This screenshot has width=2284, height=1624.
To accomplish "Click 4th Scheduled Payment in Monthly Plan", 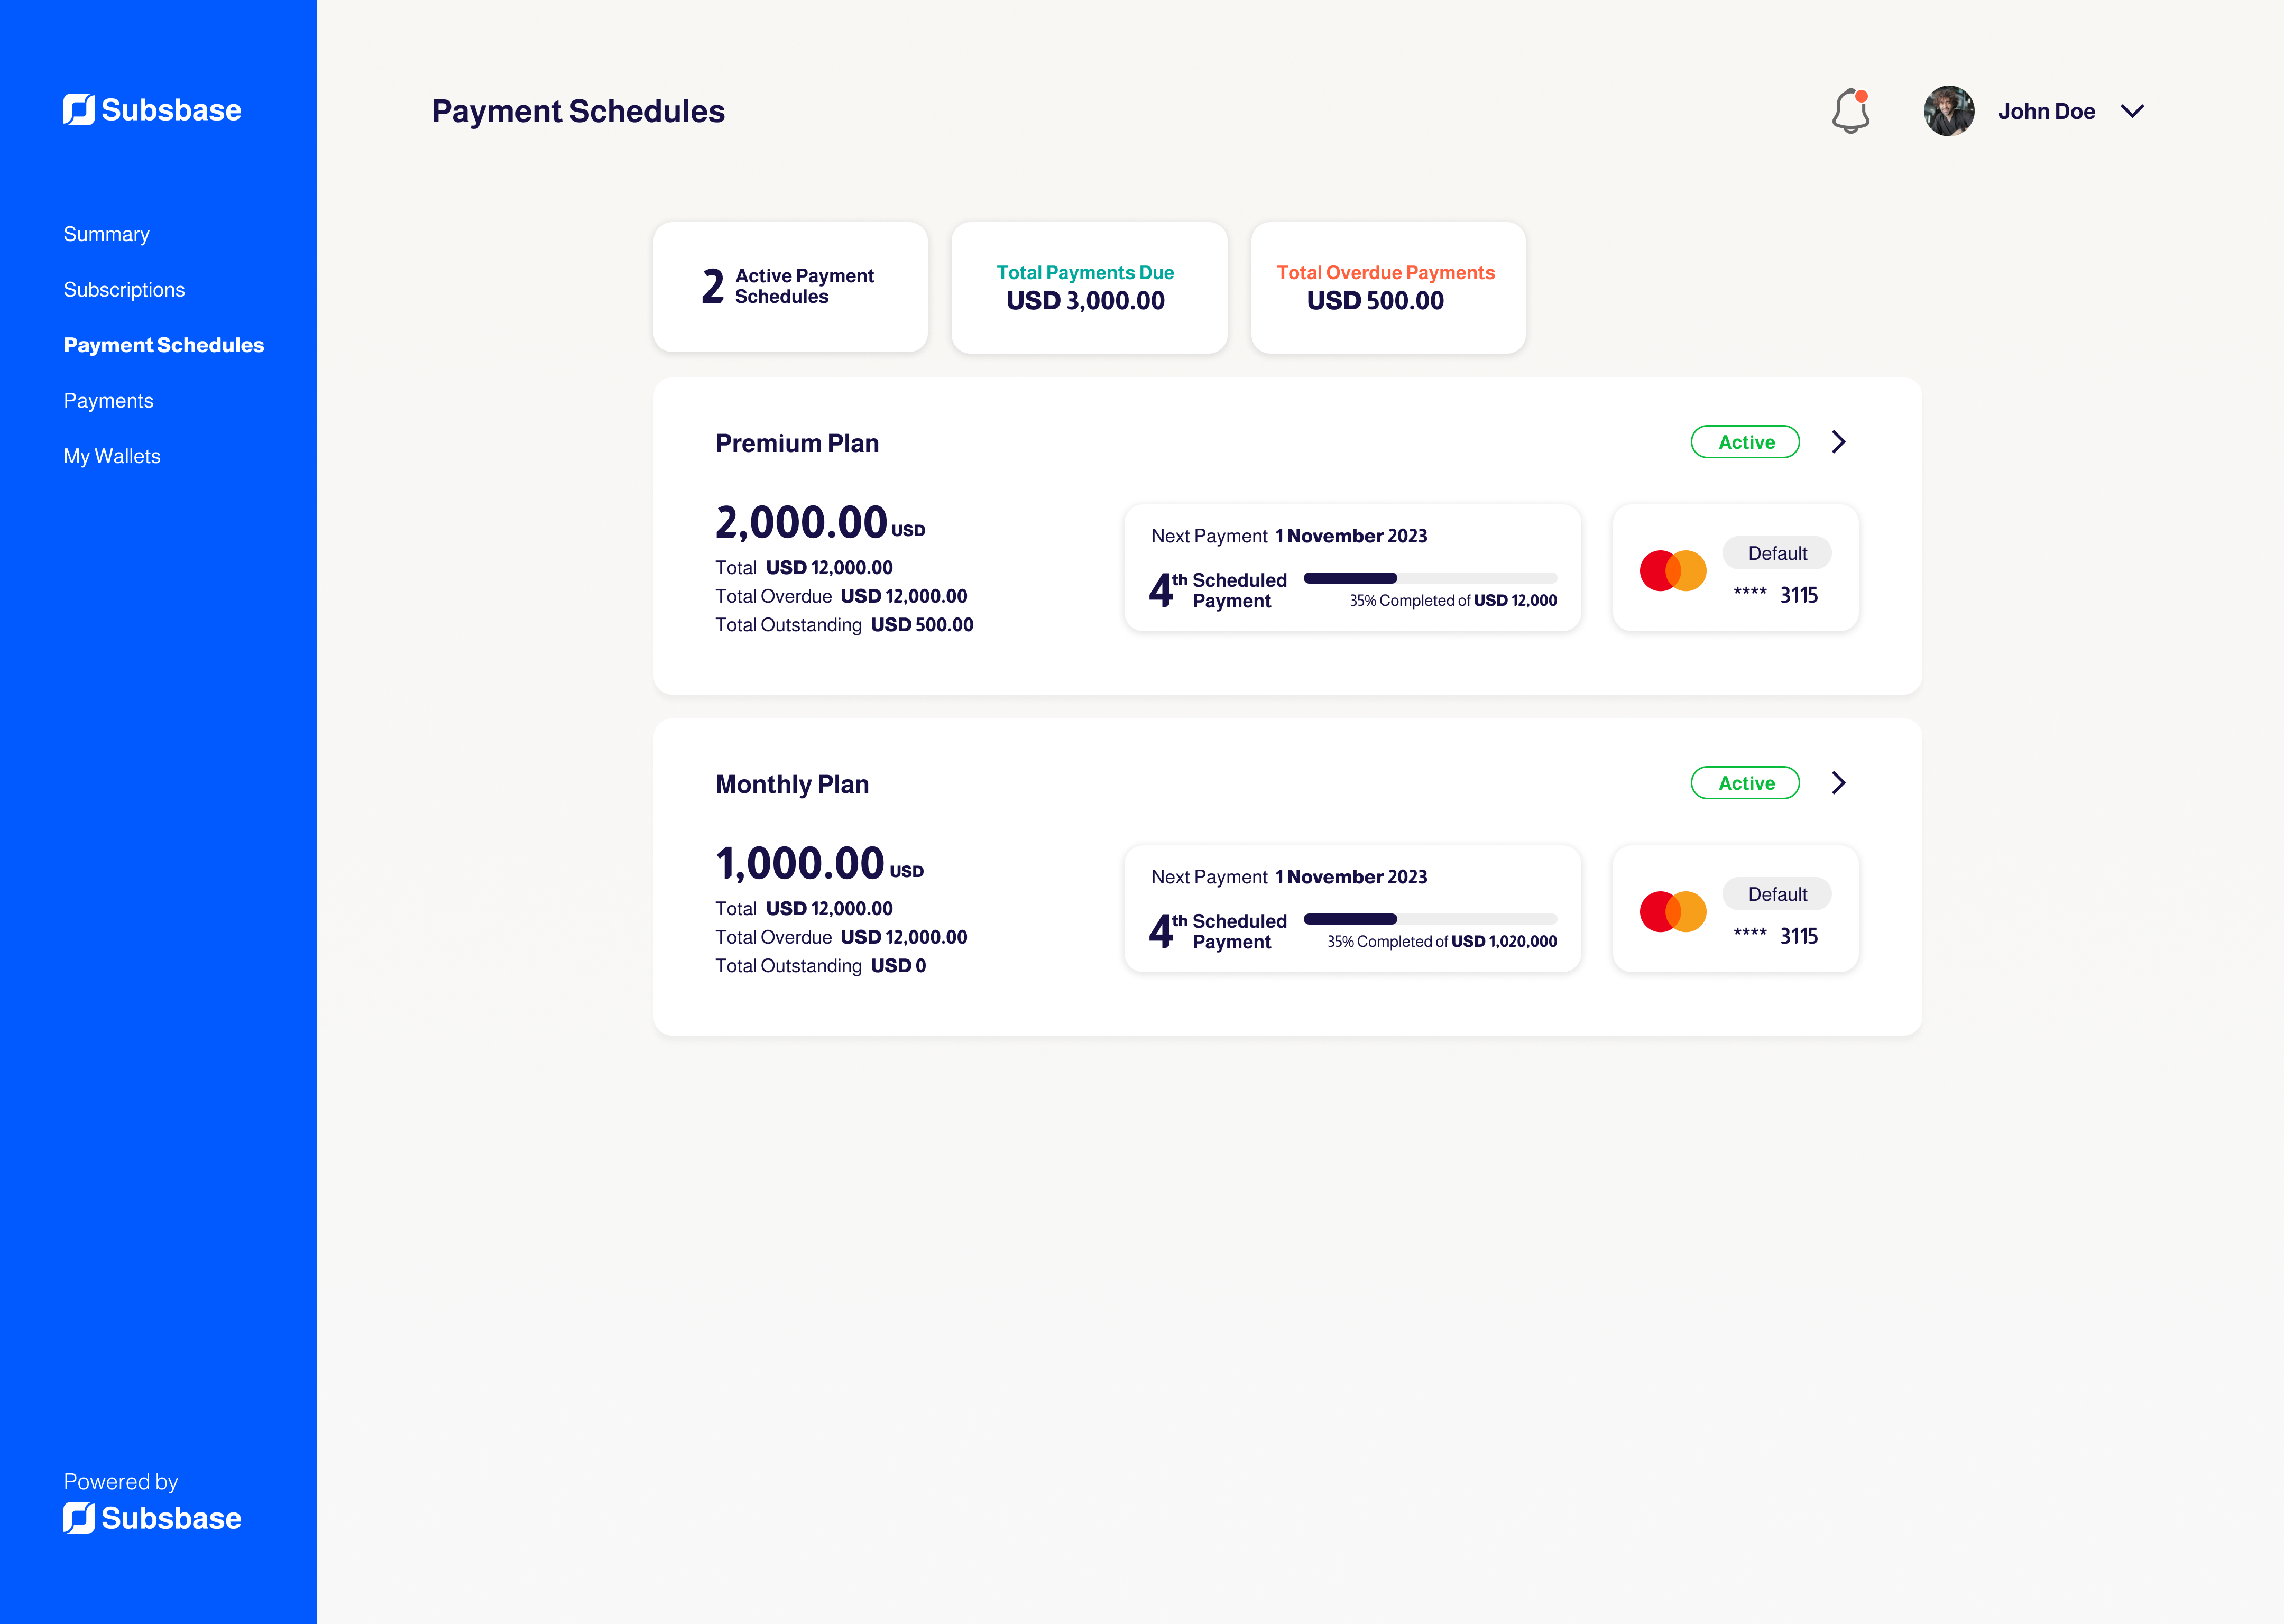I will (1218, 931).
